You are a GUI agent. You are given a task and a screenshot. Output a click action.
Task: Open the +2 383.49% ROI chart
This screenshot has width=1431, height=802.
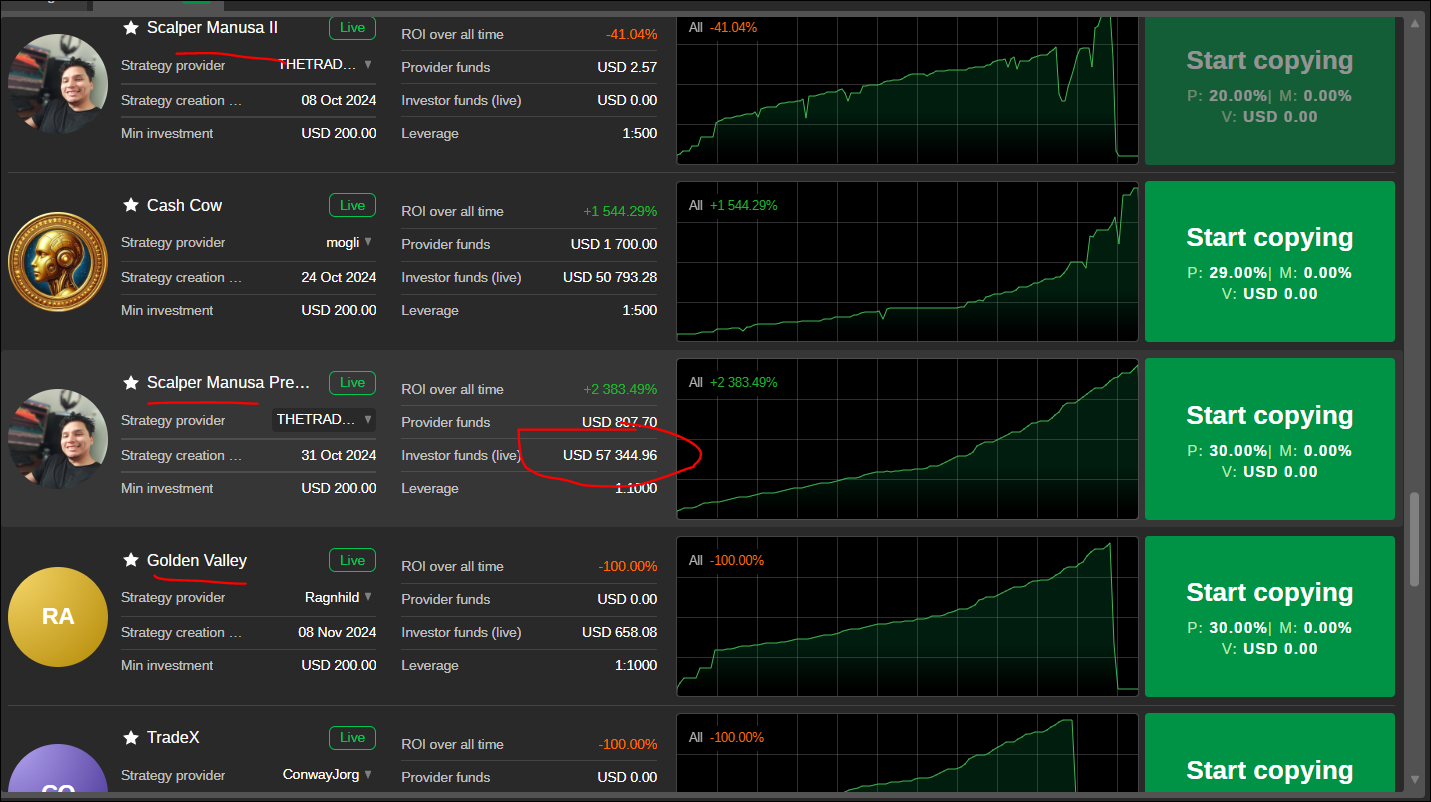907,439
